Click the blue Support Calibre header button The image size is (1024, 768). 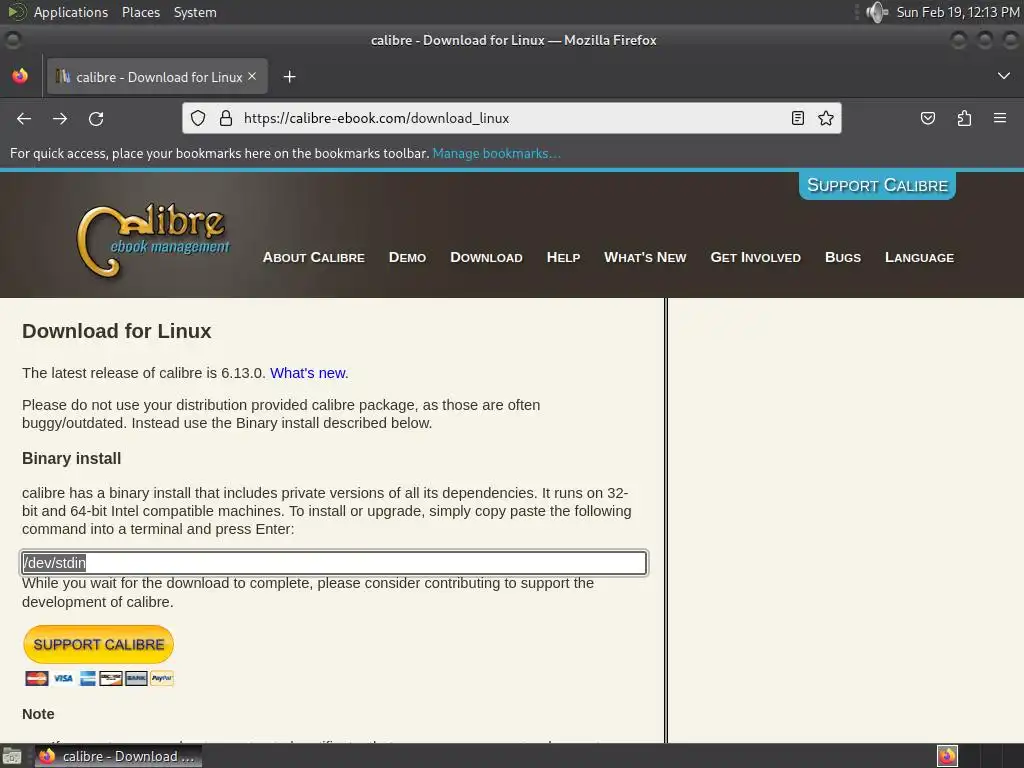877,185
